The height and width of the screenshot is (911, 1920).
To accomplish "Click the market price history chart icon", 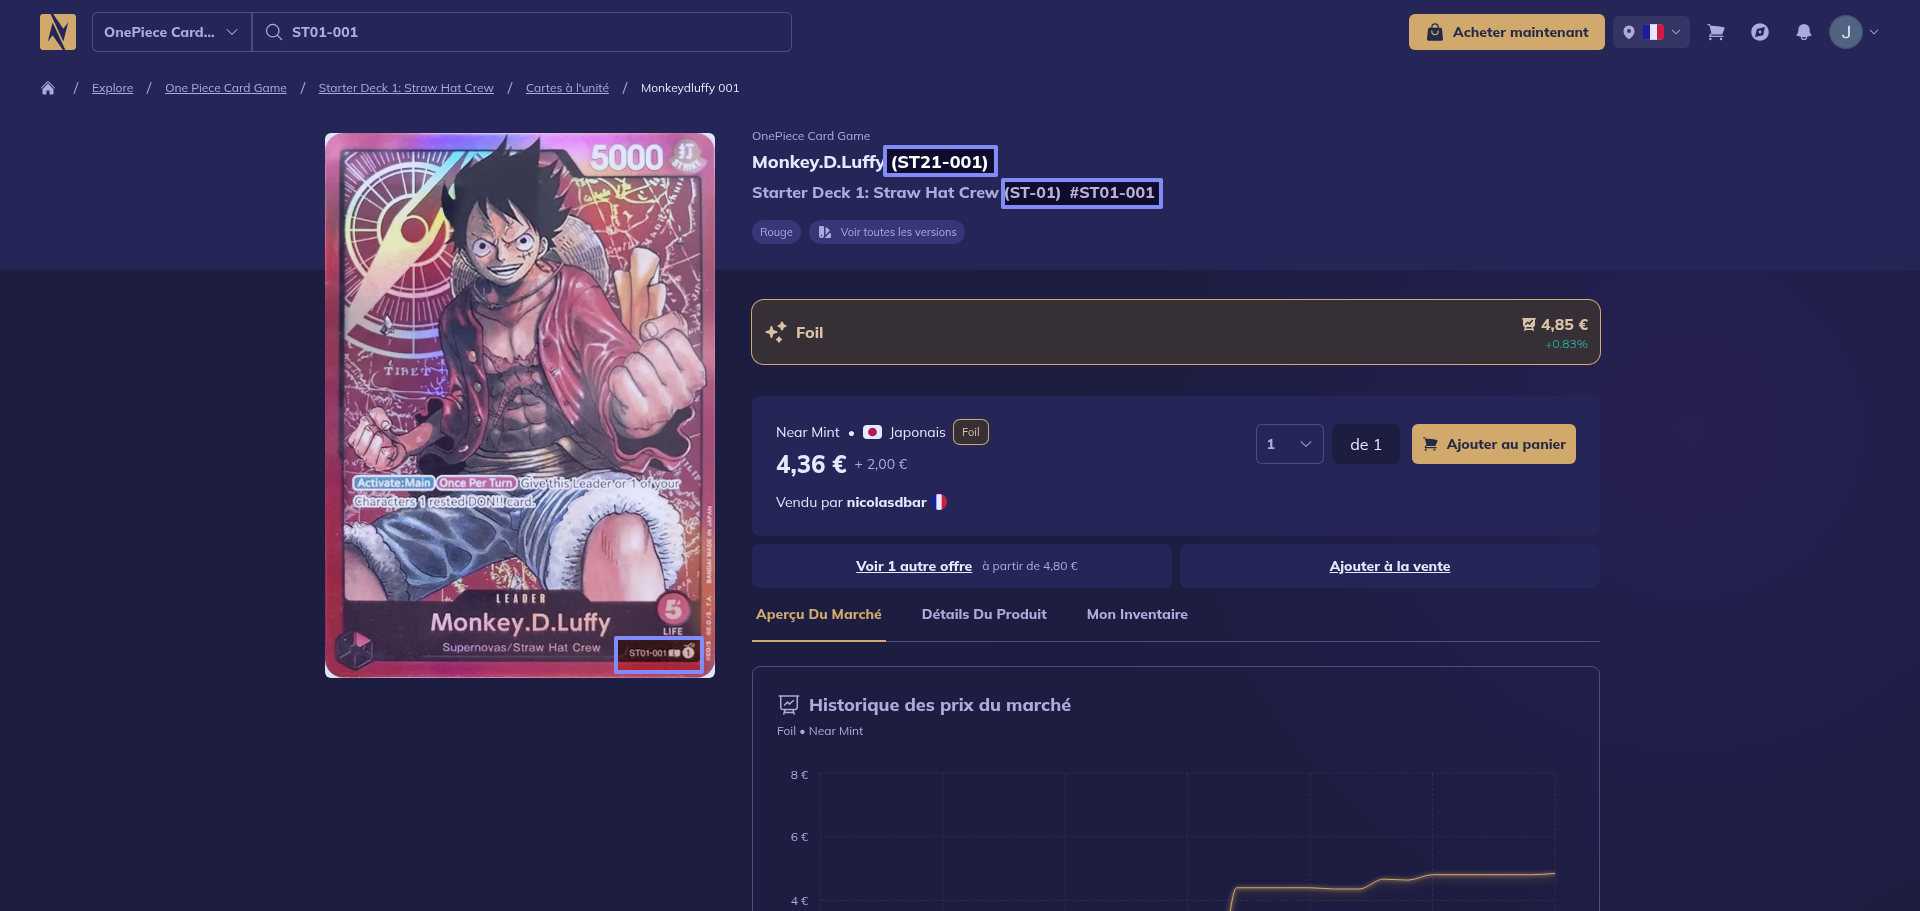I will pyautogui.click(x=789, y=705).
